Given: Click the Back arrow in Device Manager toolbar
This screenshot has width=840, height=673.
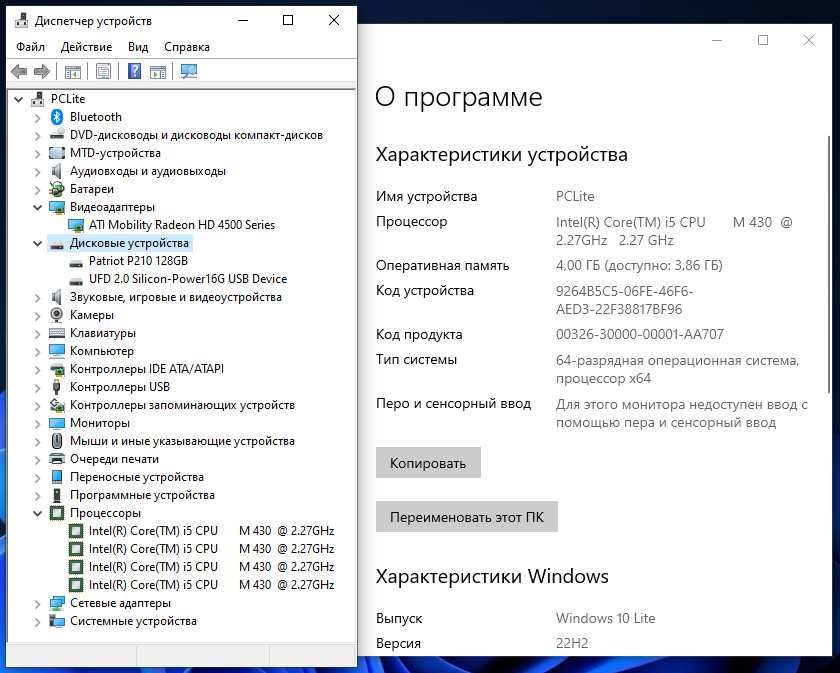Looking at the screenshot, I should pyautogui.click(x=19, y=71).
